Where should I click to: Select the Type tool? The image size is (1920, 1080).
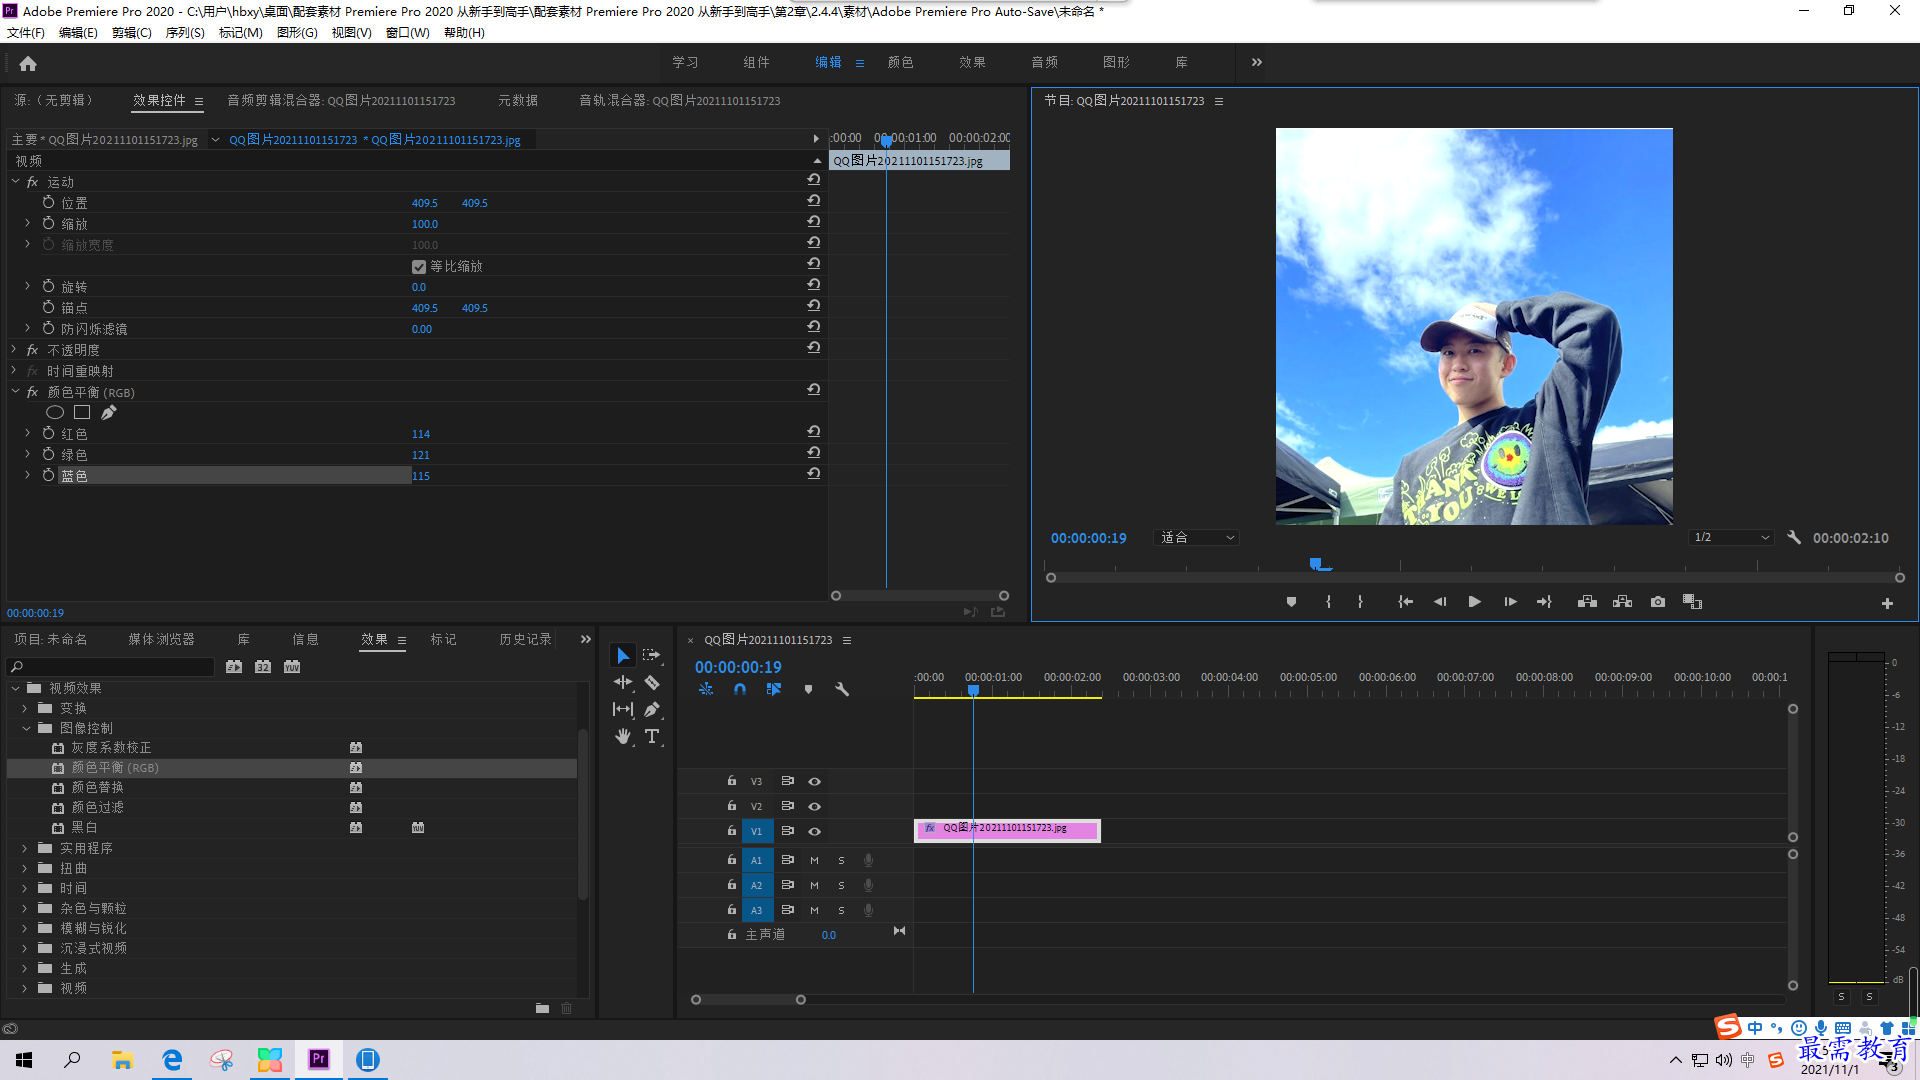click(652, 737)
